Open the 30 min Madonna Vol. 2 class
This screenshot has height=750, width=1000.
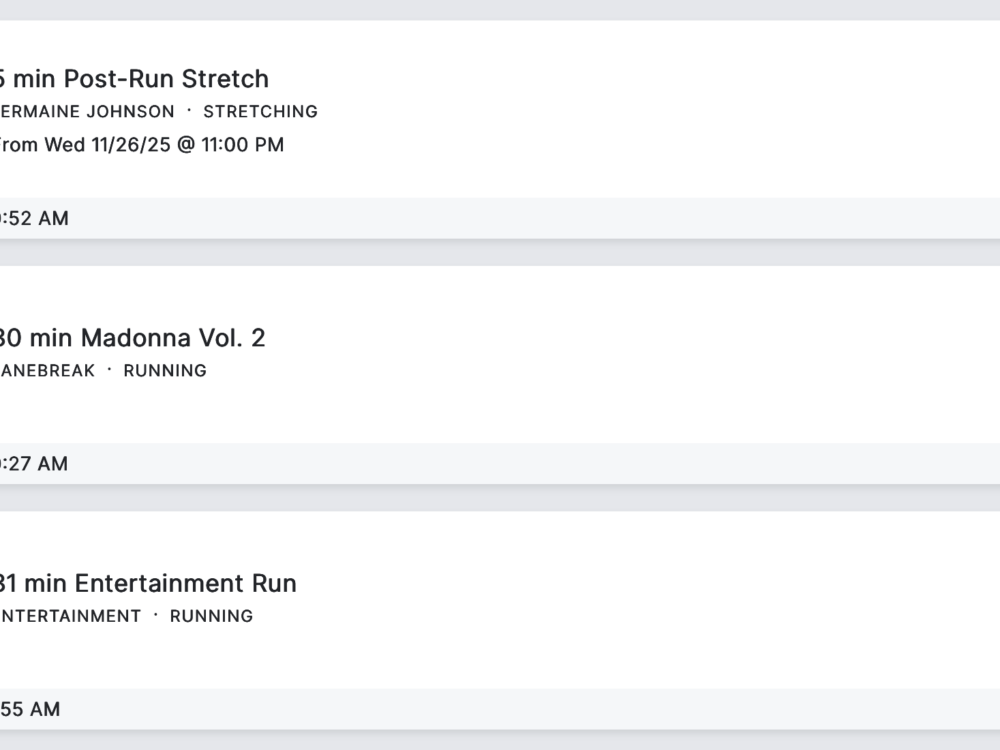click(132, 338)
